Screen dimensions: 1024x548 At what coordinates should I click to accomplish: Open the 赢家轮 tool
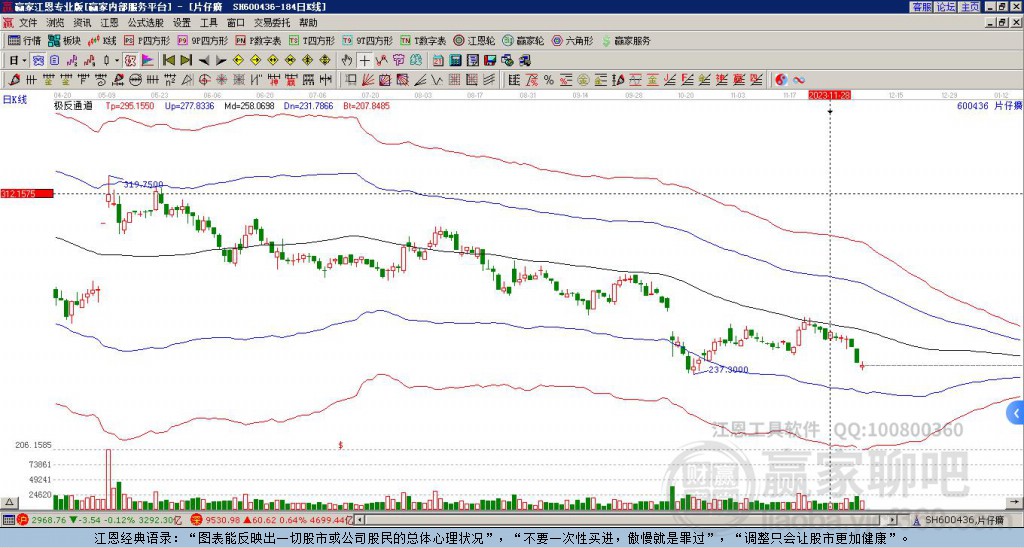tap(523, 40)
